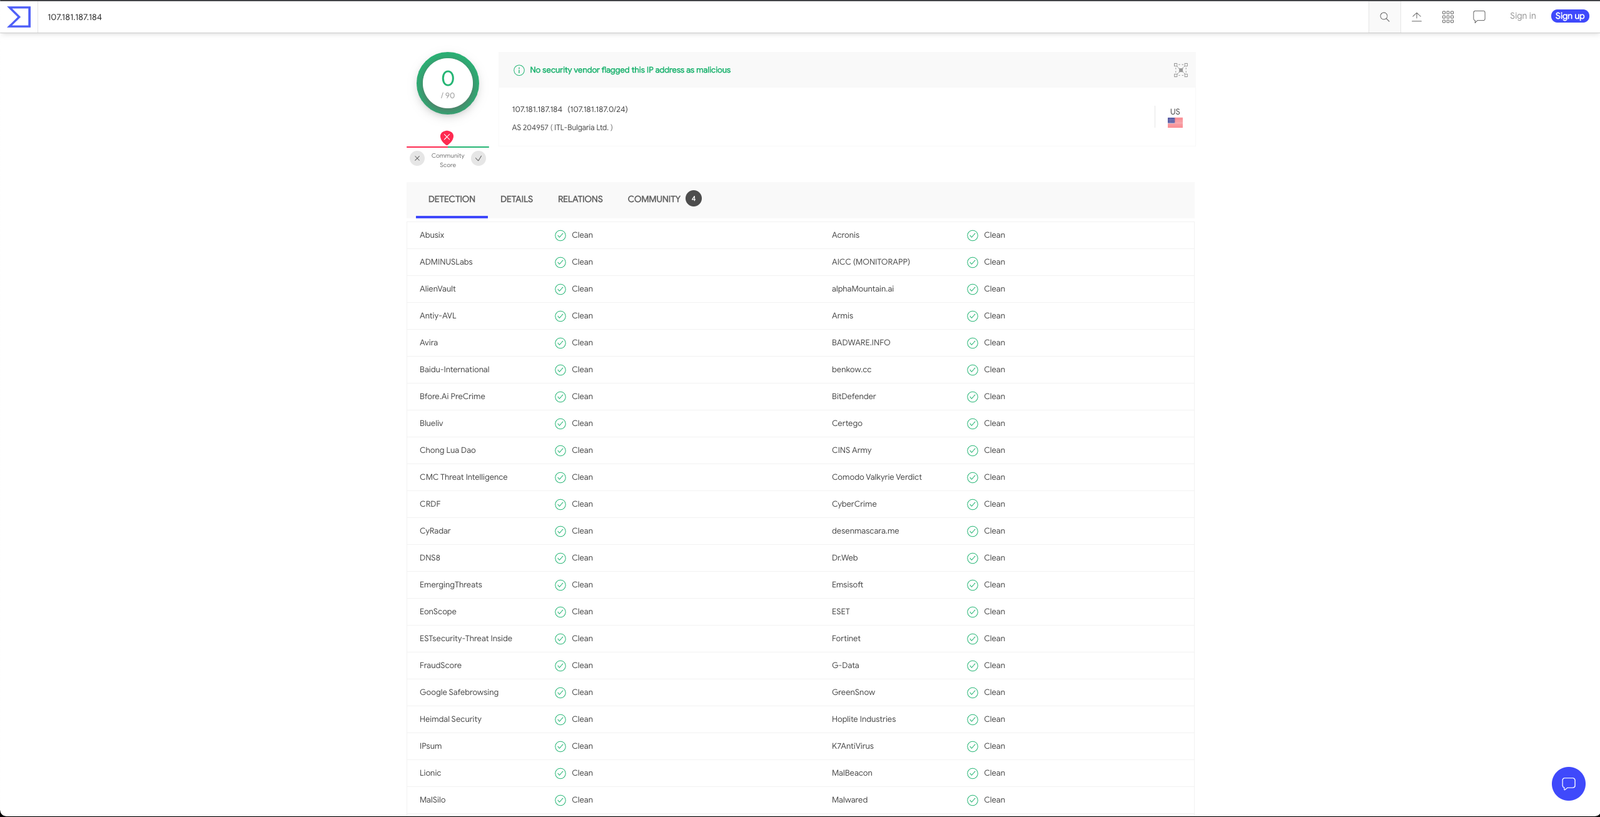Click the community count badge 4

pyautogui.click(x=693, y=198)
